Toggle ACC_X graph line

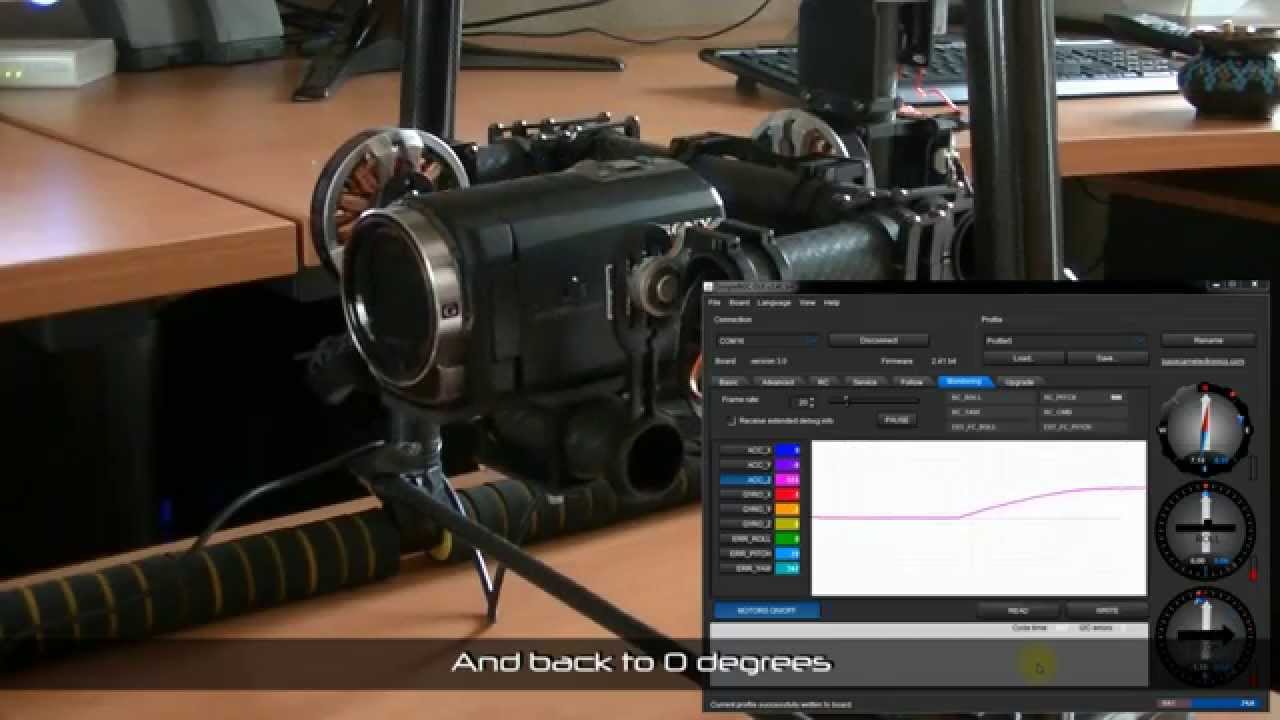click(x=746, y=450)
